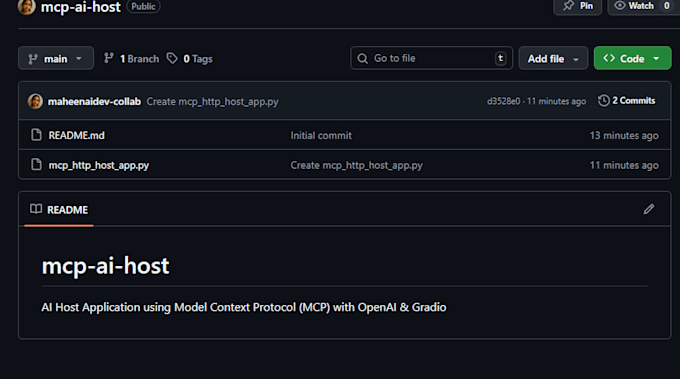The height and width of the screenshot is (379, 680).
Task: Expand the Add file dropdown
Action: click(553, 58)
